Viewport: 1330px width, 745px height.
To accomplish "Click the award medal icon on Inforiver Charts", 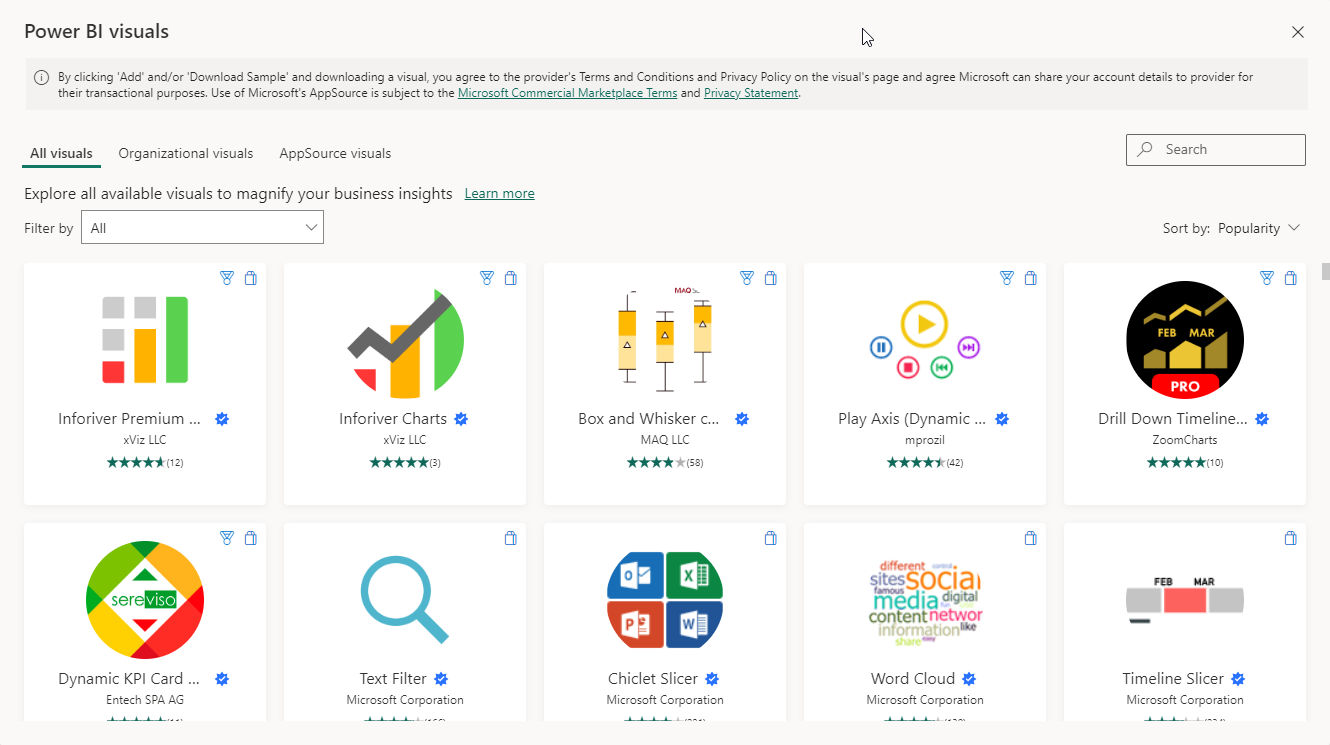I will tap(487, 278).
